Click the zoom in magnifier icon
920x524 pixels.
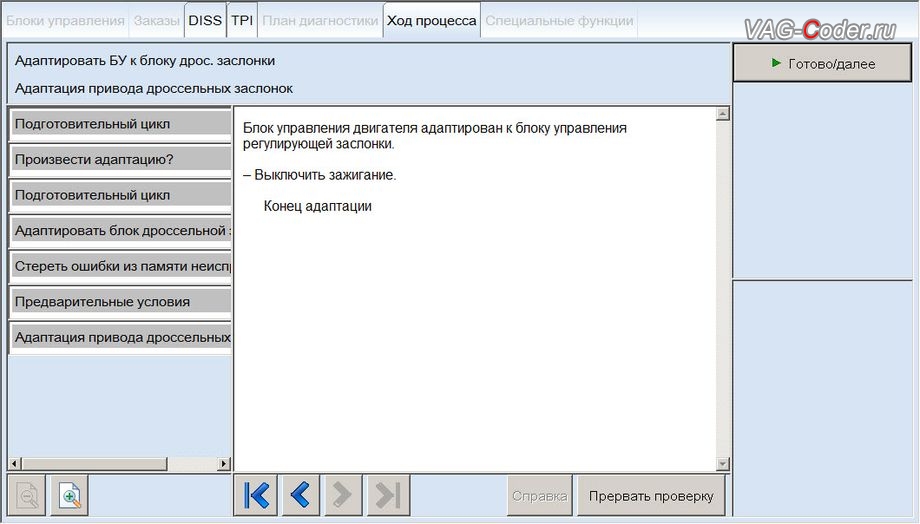click(x=69, y=496)
